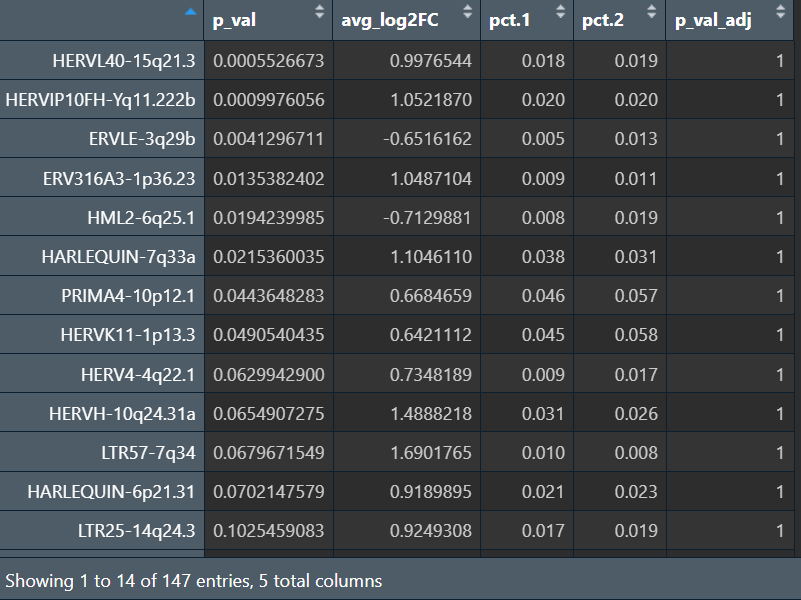Click avg_log2FC value 1.4888218
The height and width of the screenshot is (600, 801).
427,413
